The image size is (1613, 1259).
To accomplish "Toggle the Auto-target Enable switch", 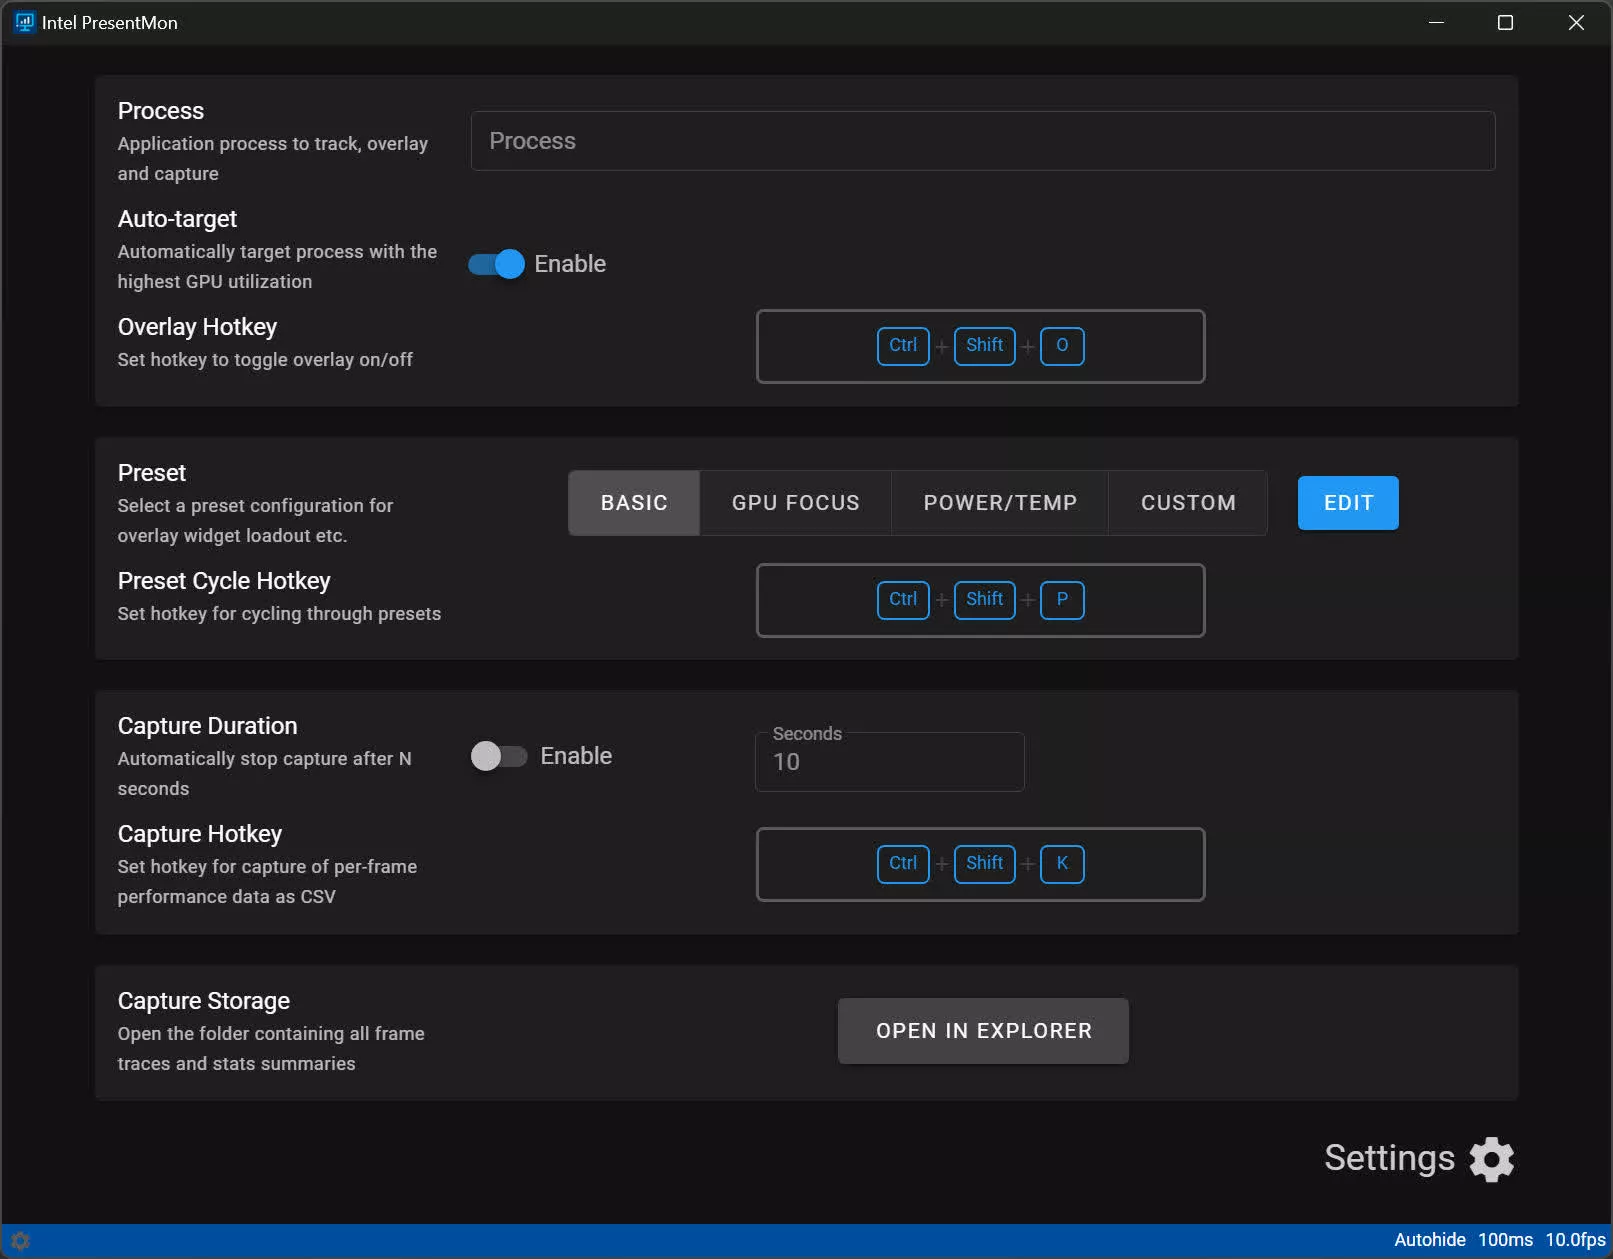I will click(x=496, y=264).
